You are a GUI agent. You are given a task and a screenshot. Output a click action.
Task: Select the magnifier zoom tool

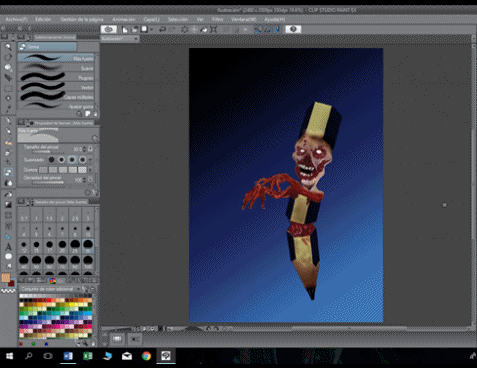tap(8, 47)
